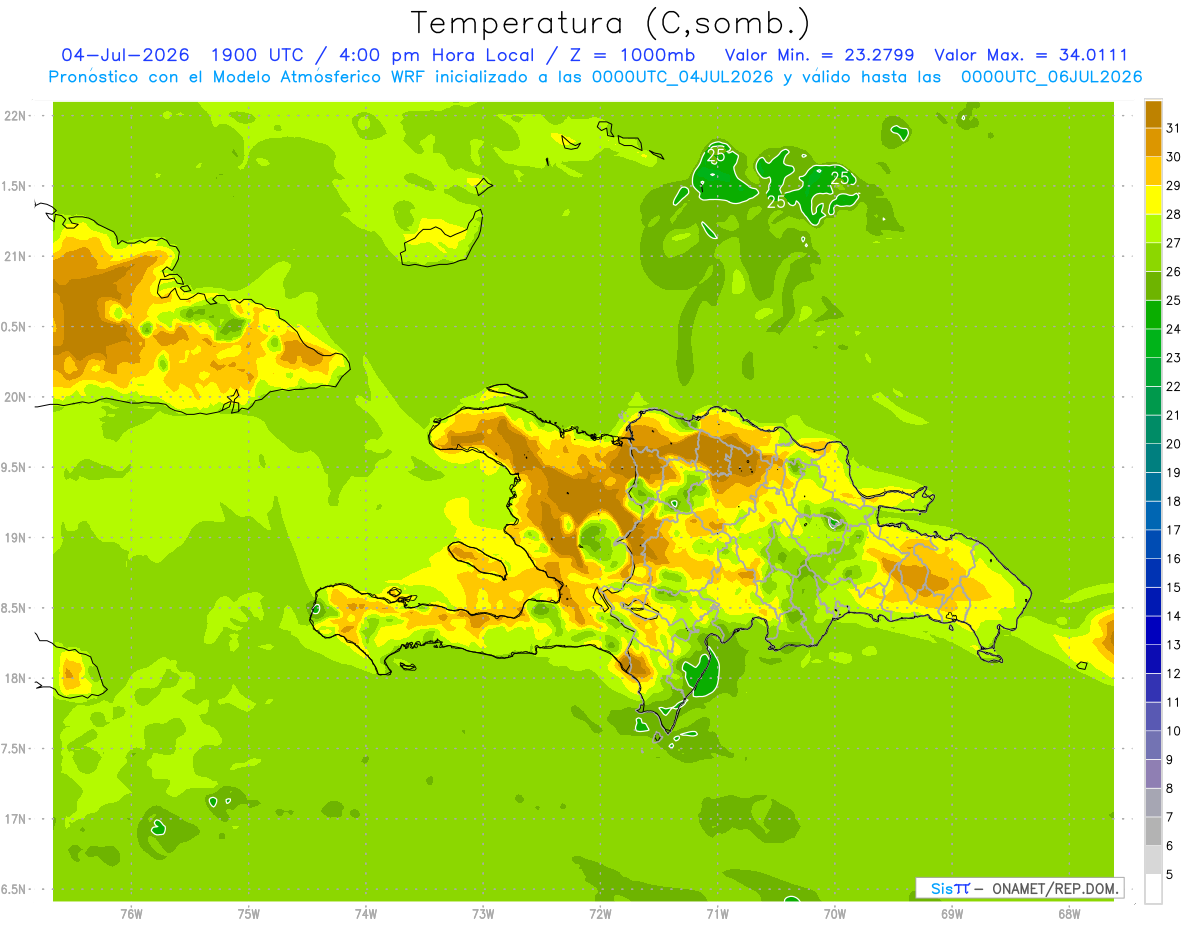Click the "18N" latitude label
This screenshot has width=1200, height=927.
click(x=15, y=678)
